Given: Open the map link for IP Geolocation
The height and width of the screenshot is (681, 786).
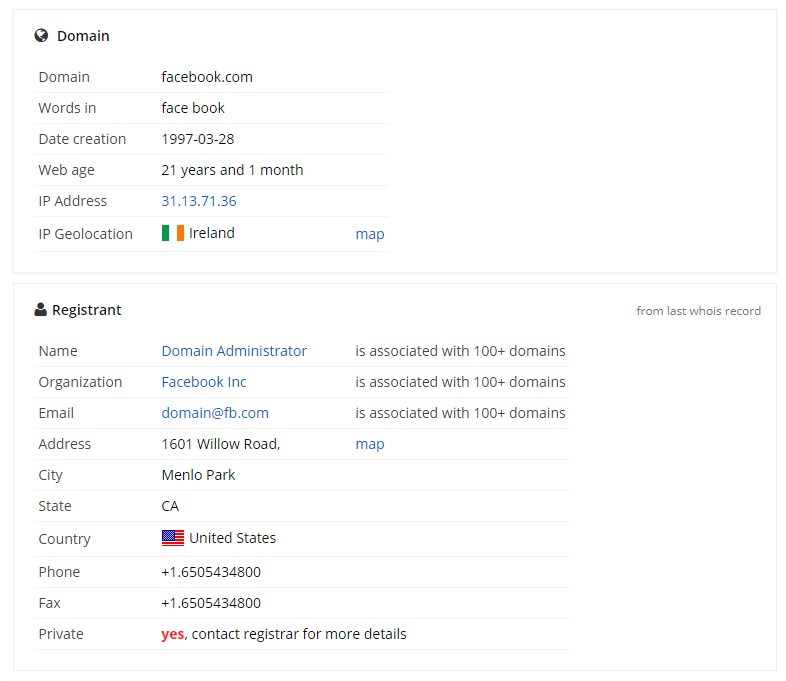Looking at the screenshot, I should 369,234.
